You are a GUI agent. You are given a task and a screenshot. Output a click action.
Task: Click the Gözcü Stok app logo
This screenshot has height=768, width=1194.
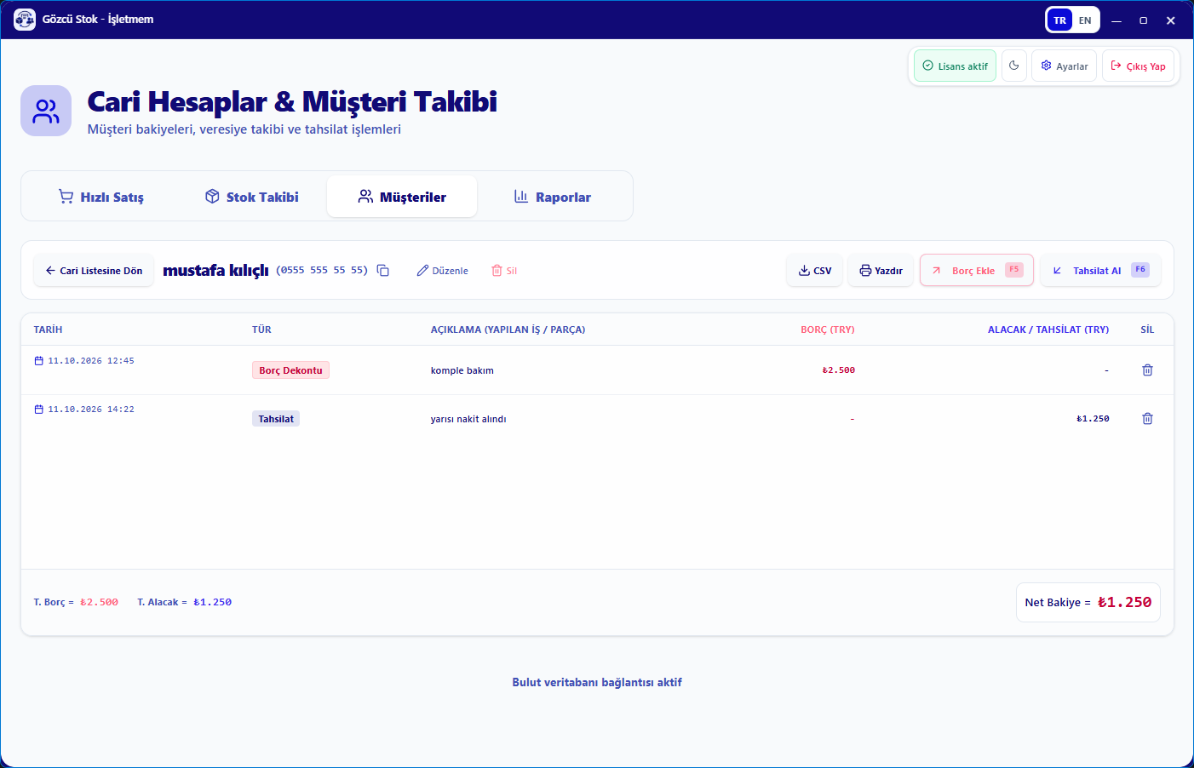[24, 20]
